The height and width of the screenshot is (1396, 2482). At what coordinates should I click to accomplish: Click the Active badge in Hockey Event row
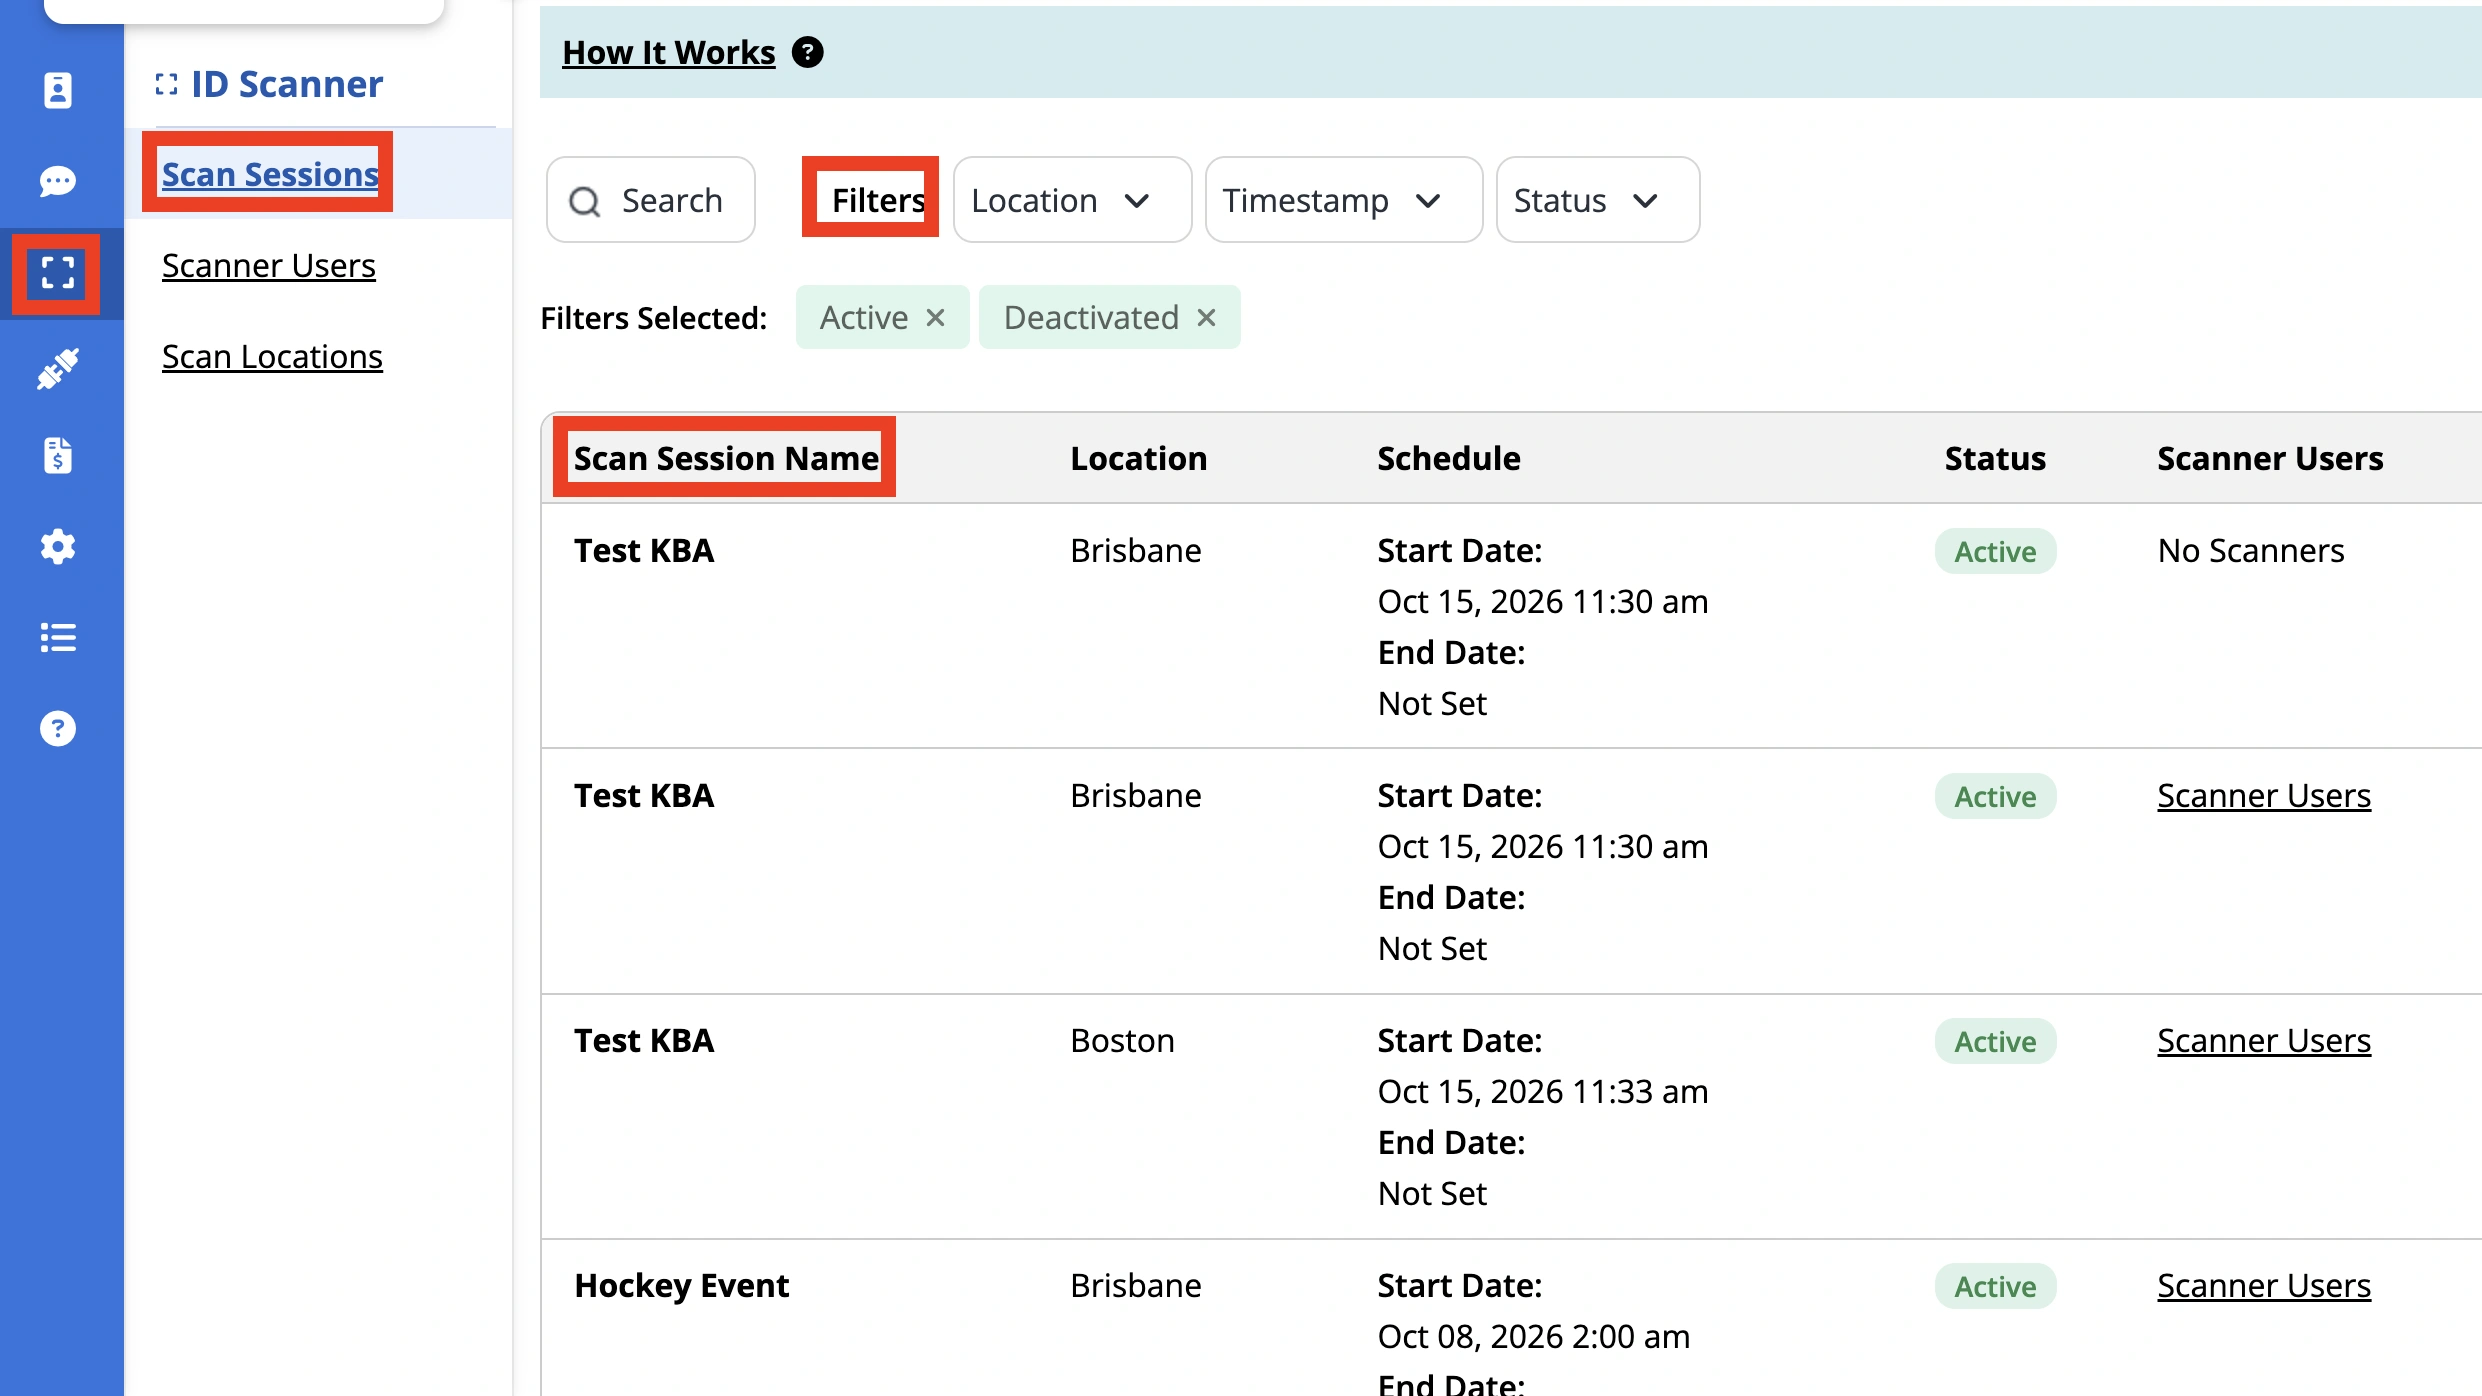pos(1996,1286)
